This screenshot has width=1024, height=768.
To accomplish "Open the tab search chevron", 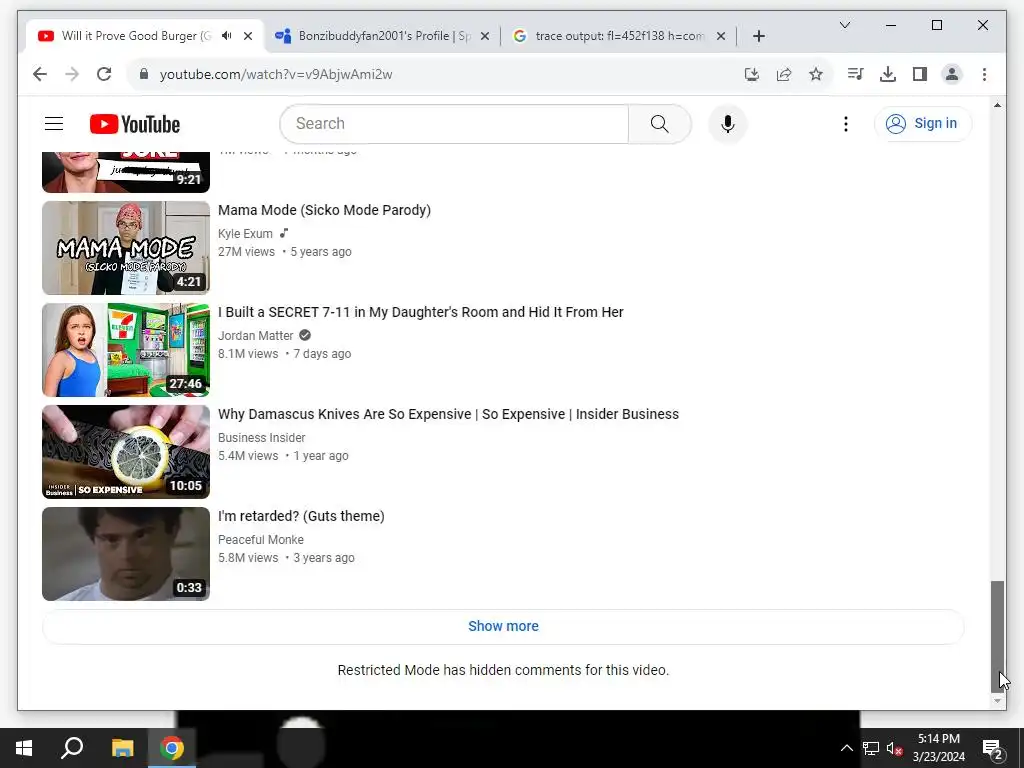I will click(845, 25).
